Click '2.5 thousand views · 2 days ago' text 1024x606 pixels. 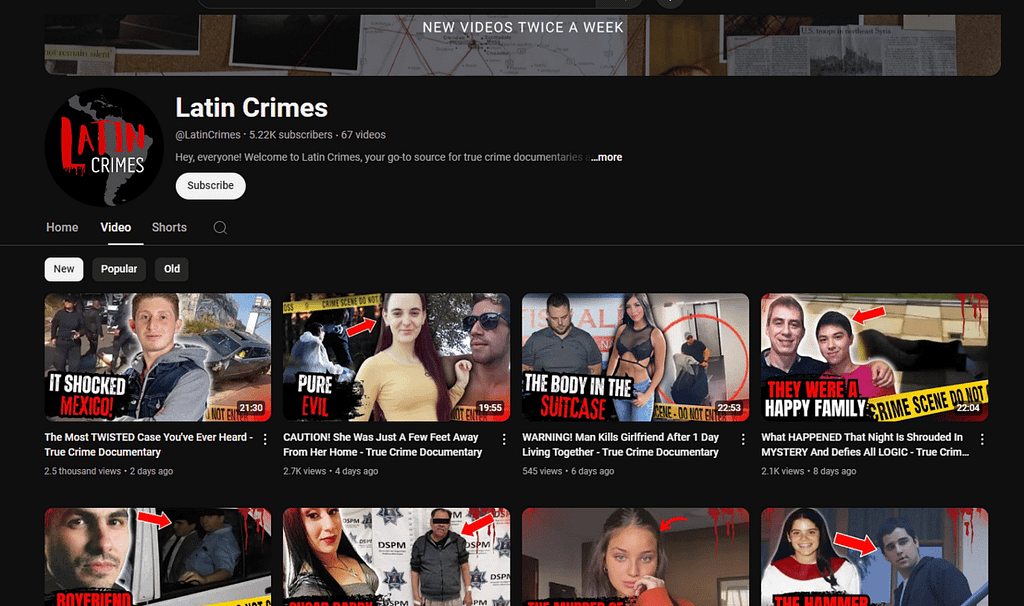click(108, 471)
